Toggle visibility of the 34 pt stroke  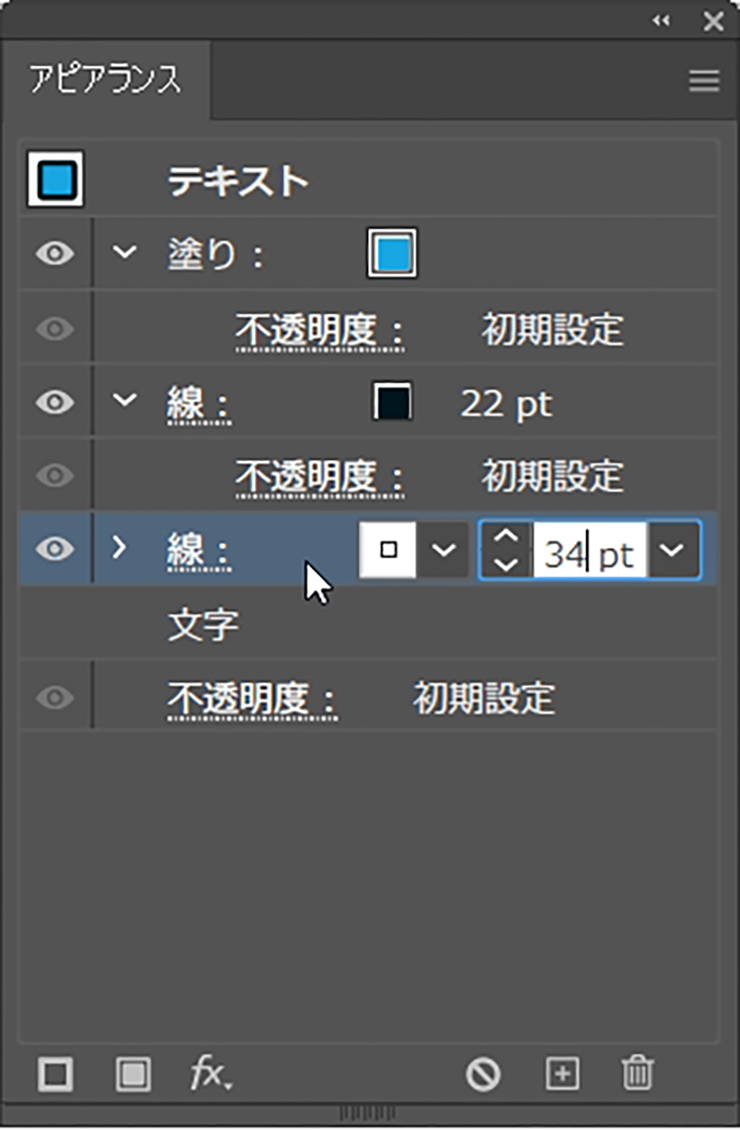point(55,549)
